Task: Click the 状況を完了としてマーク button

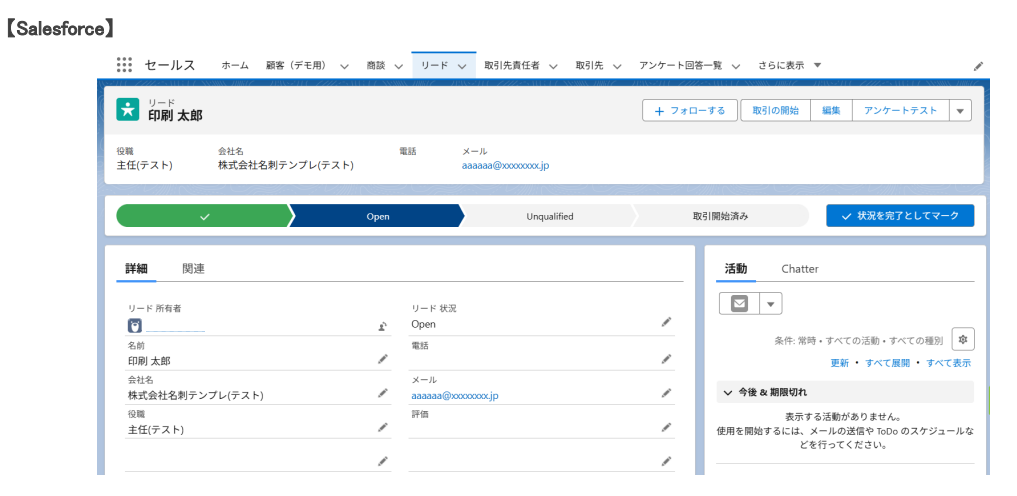Action: (900, 216)
